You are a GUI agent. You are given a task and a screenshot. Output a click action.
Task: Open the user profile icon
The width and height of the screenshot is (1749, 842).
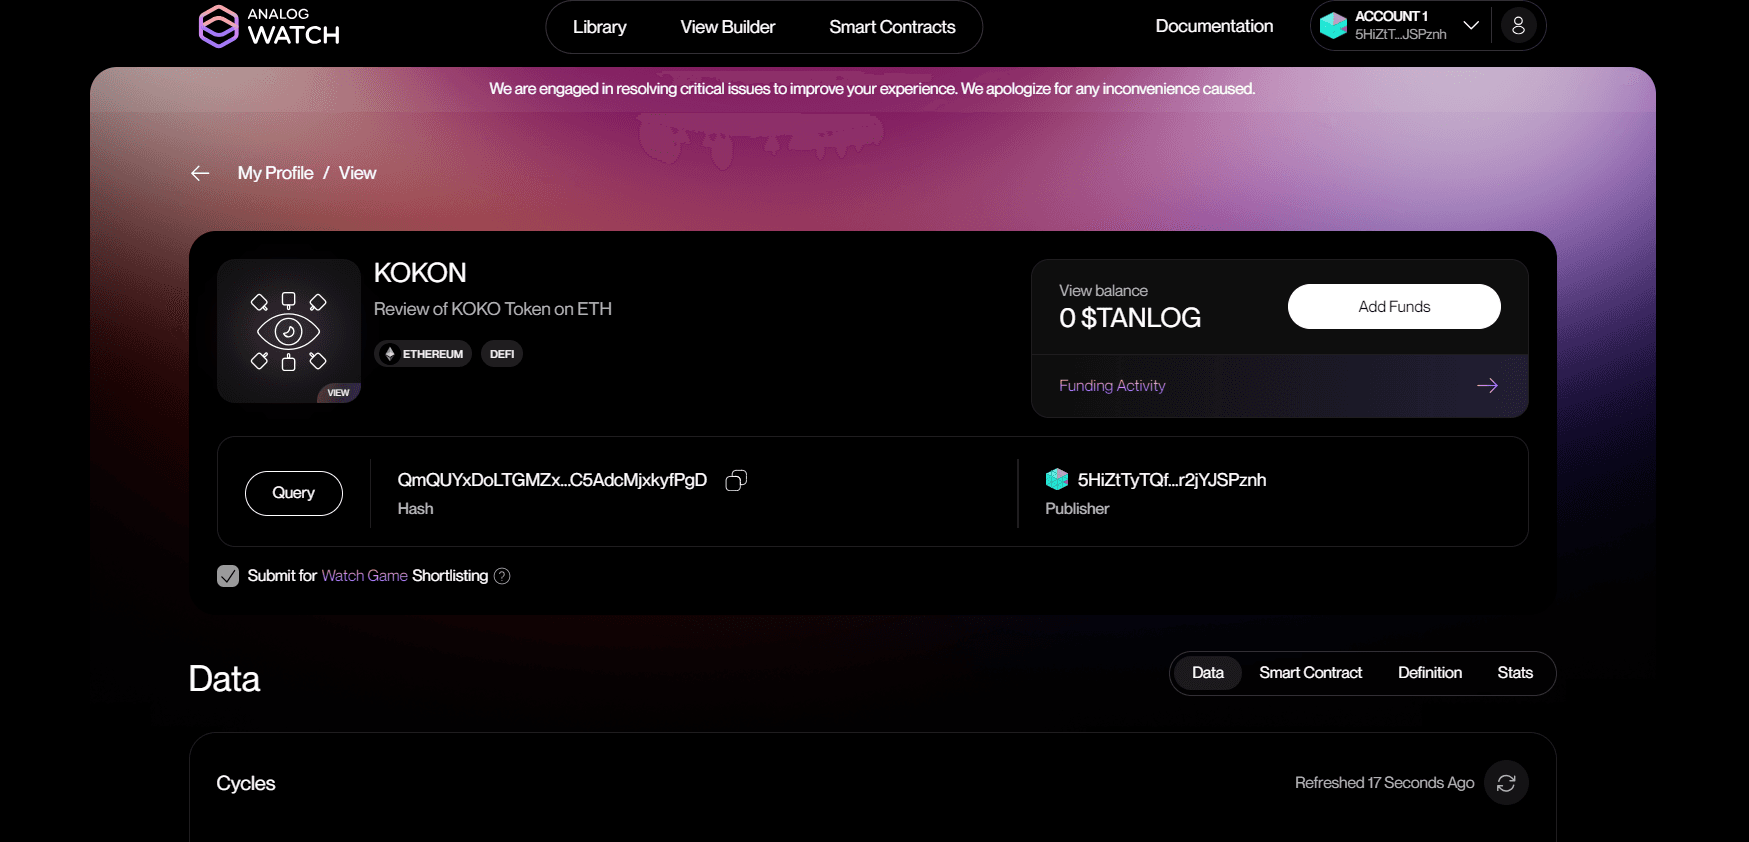click(1518, 26)
